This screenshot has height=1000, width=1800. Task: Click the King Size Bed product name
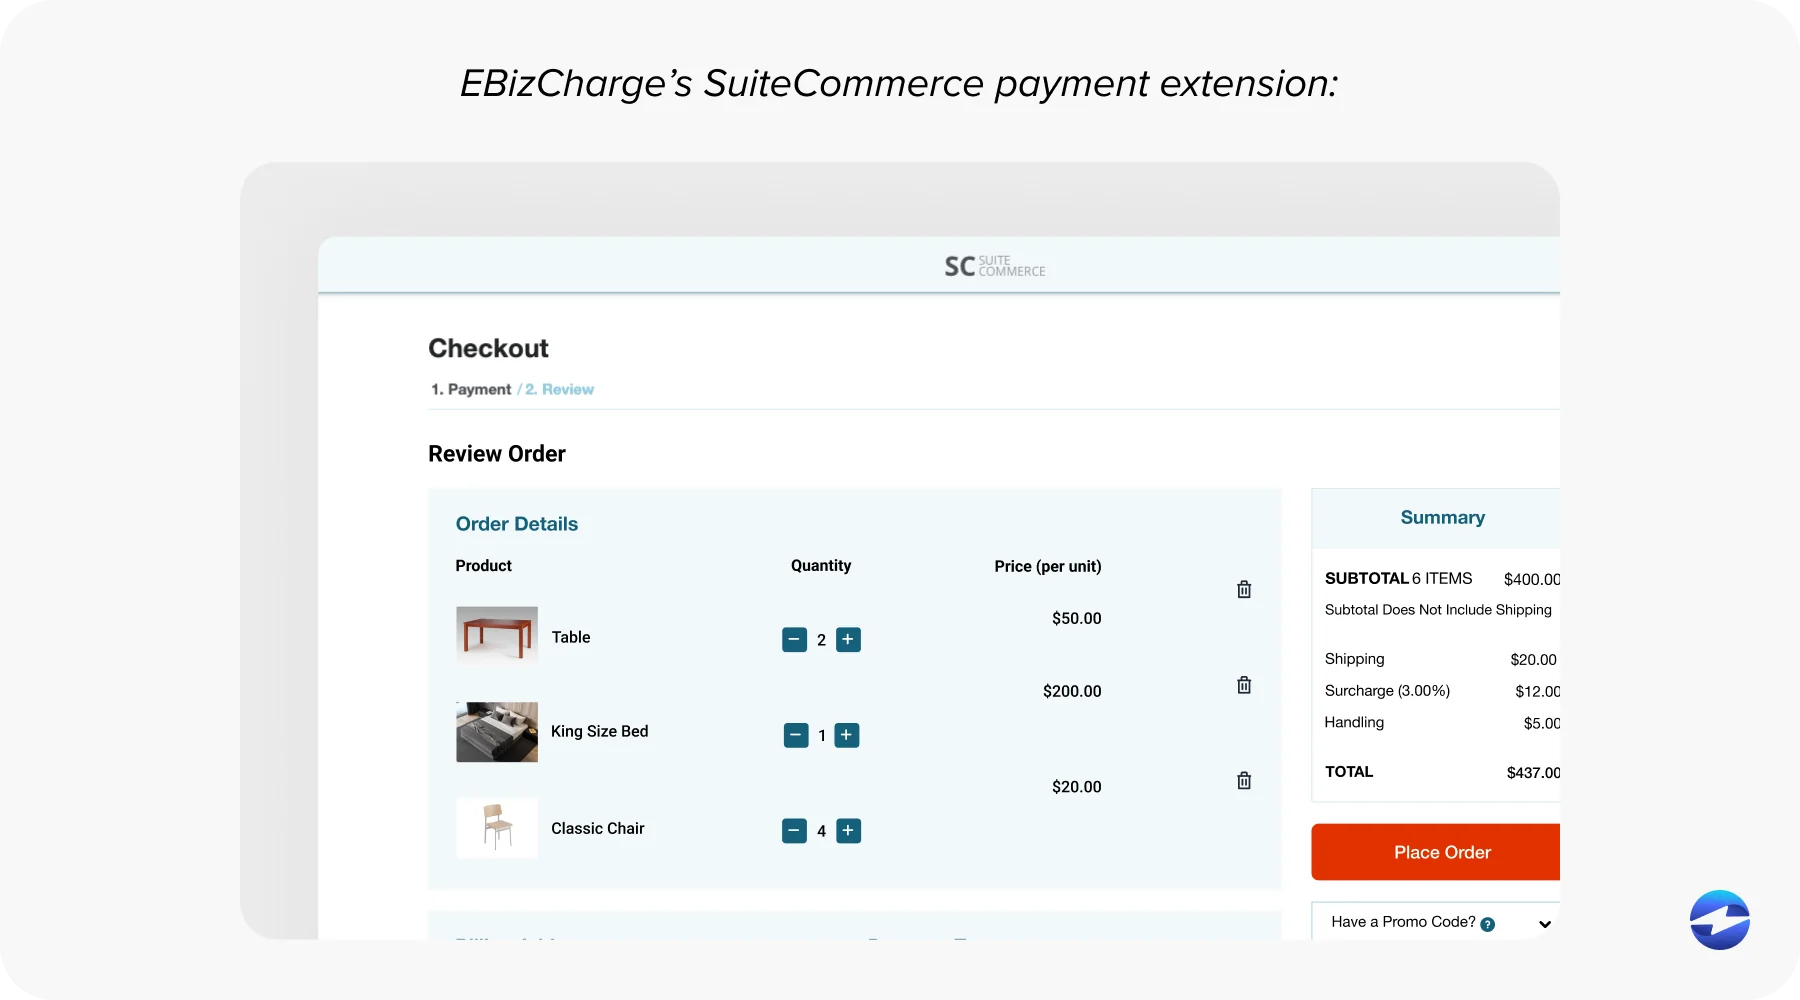click(600, 731)
